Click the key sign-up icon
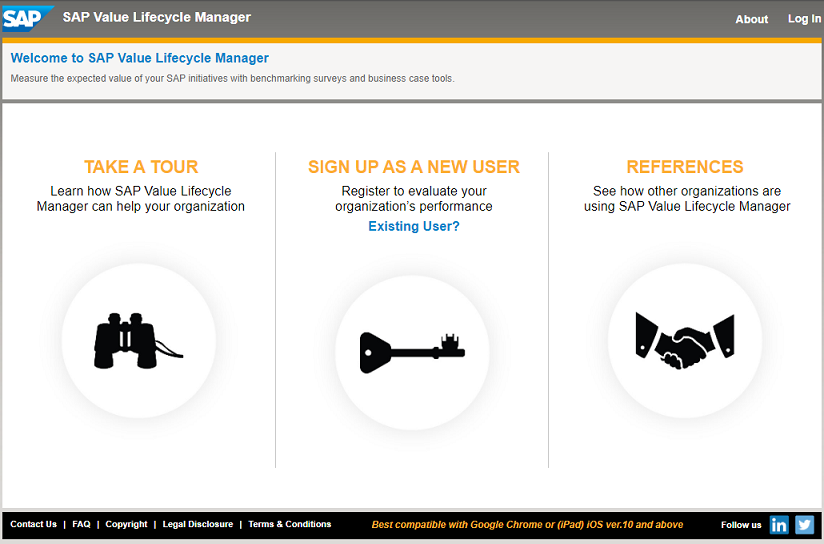The width and height of the screenshot is (824, 544). (412, 352)
